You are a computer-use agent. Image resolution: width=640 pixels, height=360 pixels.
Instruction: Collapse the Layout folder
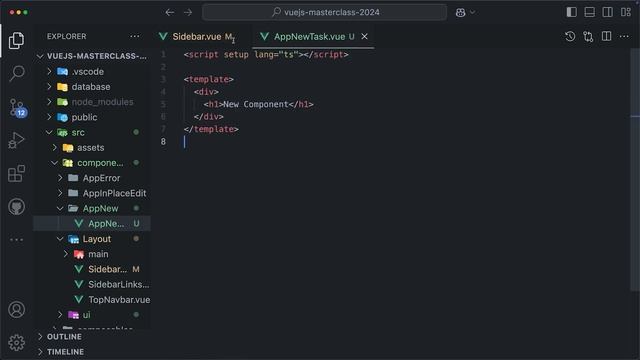(x=92, y=239)
